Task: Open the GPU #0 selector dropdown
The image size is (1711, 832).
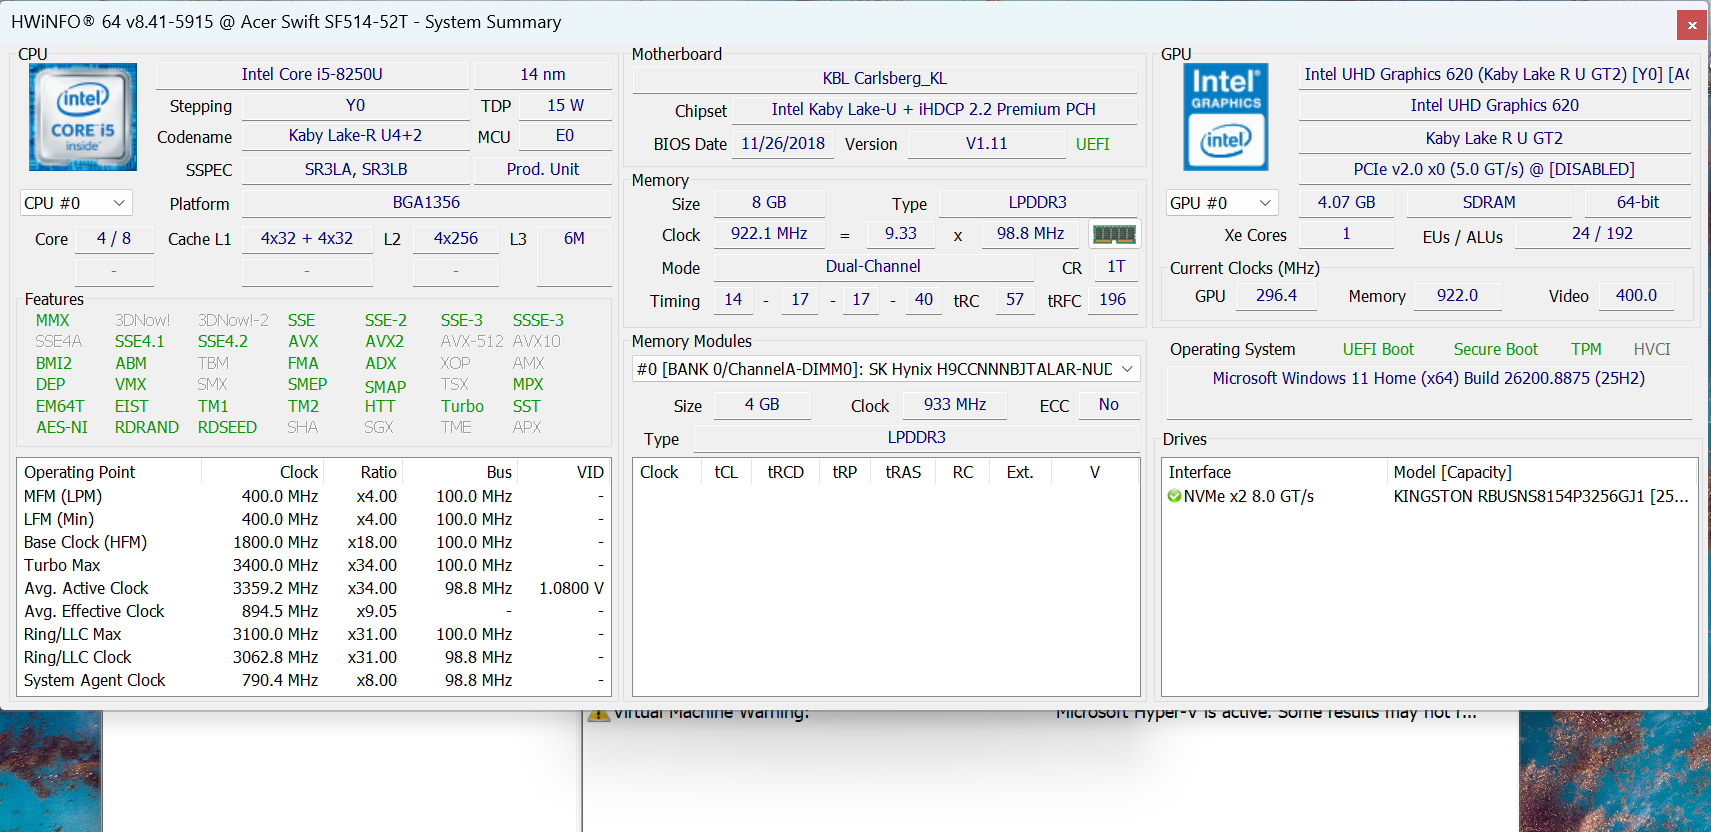Action: 1222,203
